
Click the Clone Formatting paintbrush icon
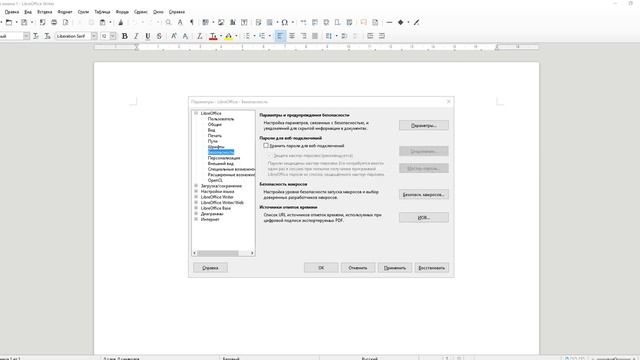[x=120, y=22]
